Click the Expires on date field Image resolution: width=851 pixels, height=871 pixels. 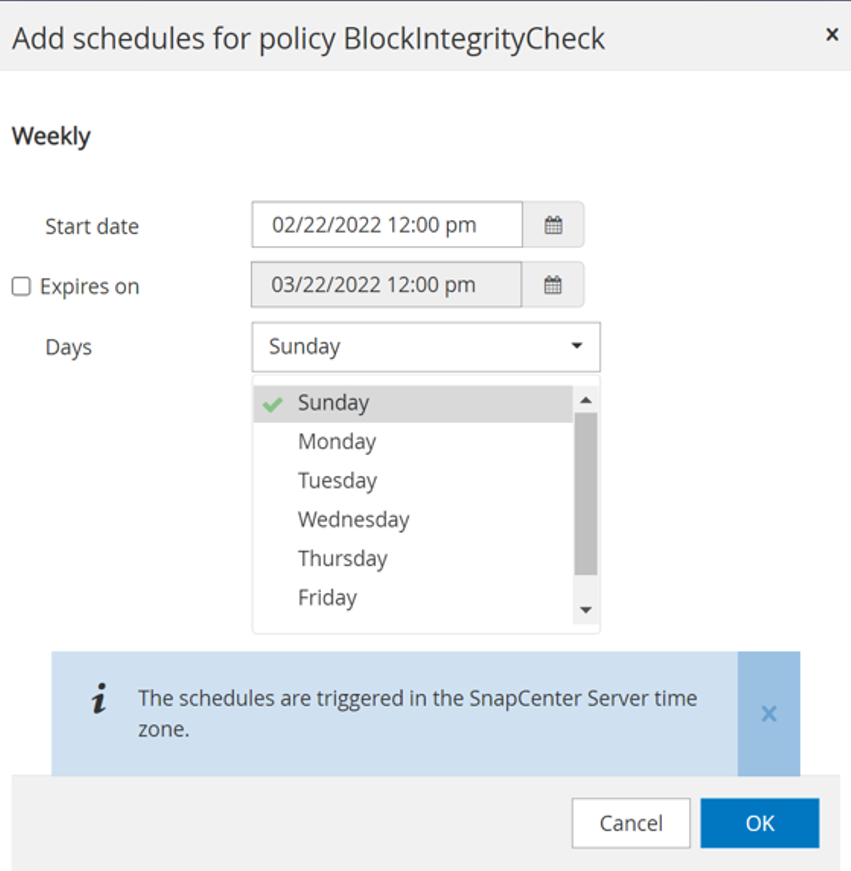(x=386, y=285)
